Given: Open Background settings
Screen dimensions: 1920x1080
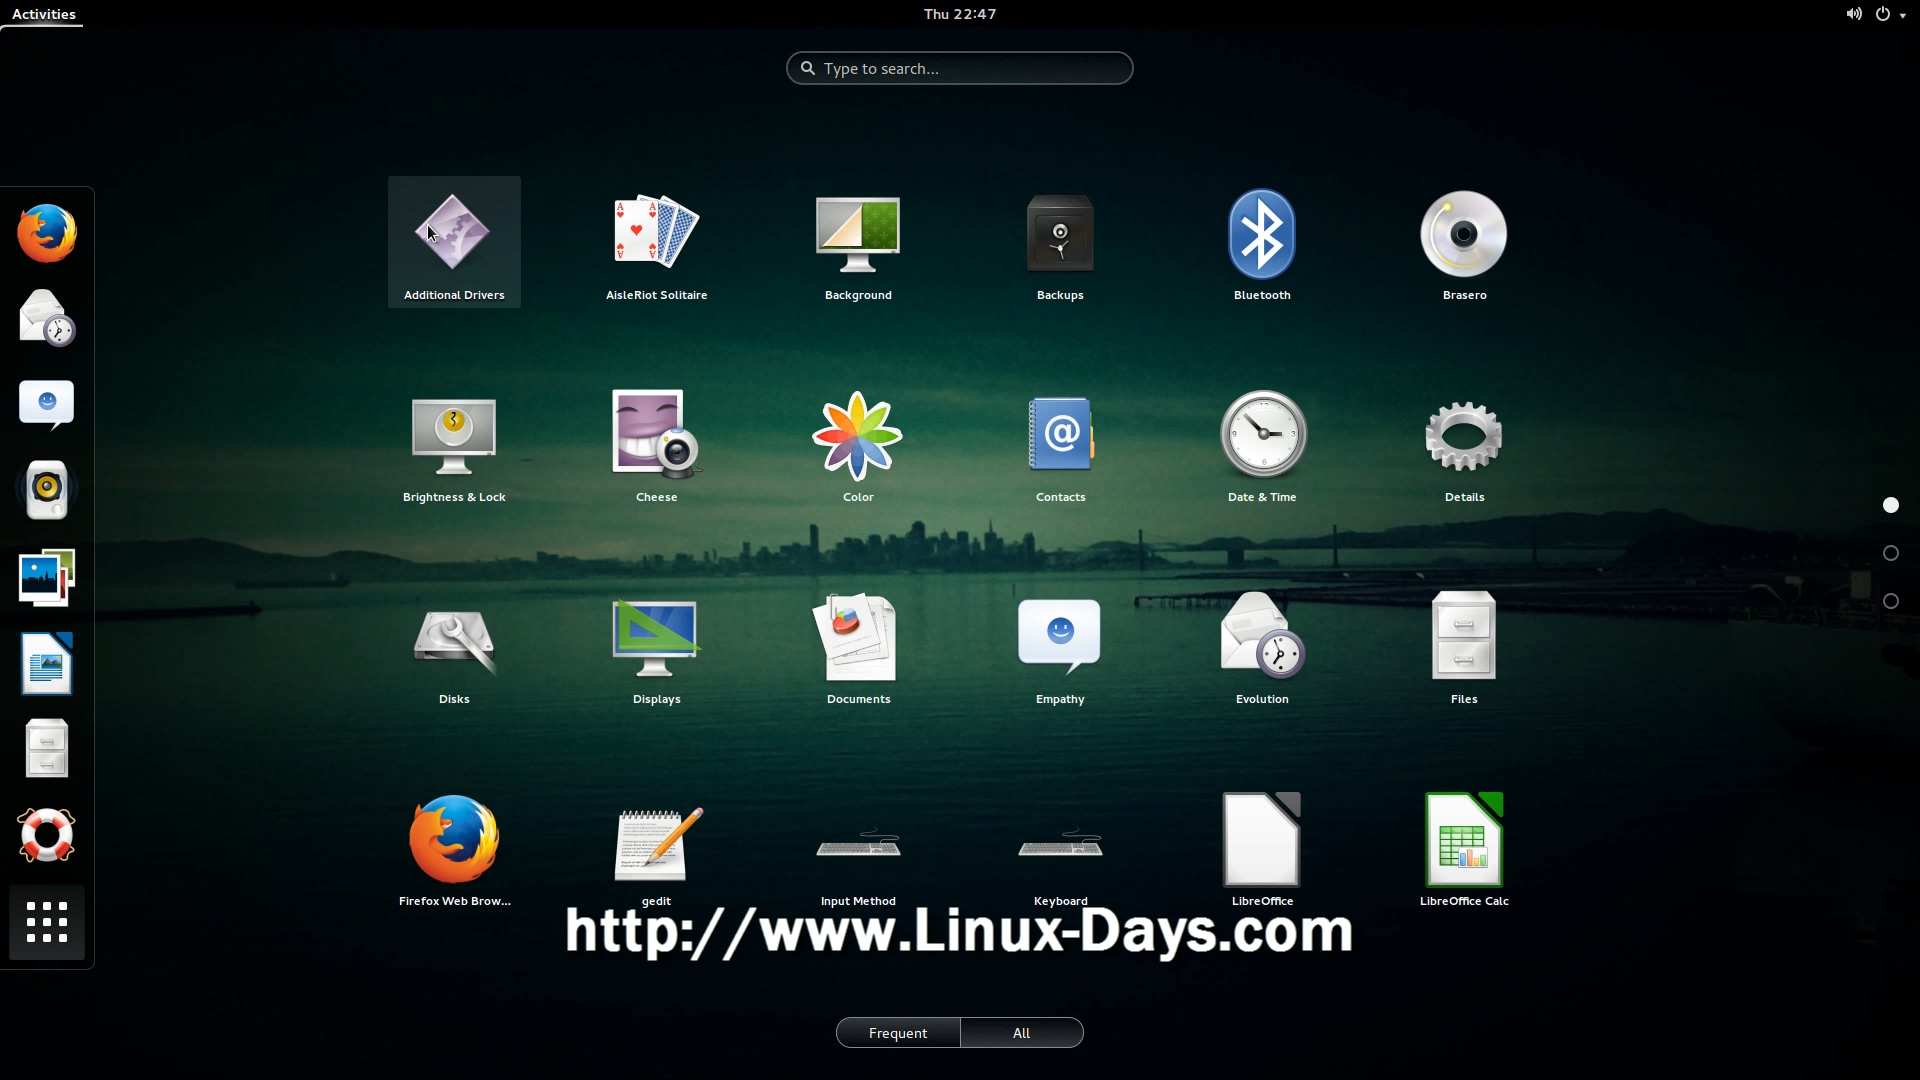Looking at the screenshot, I should coord(858,242).
